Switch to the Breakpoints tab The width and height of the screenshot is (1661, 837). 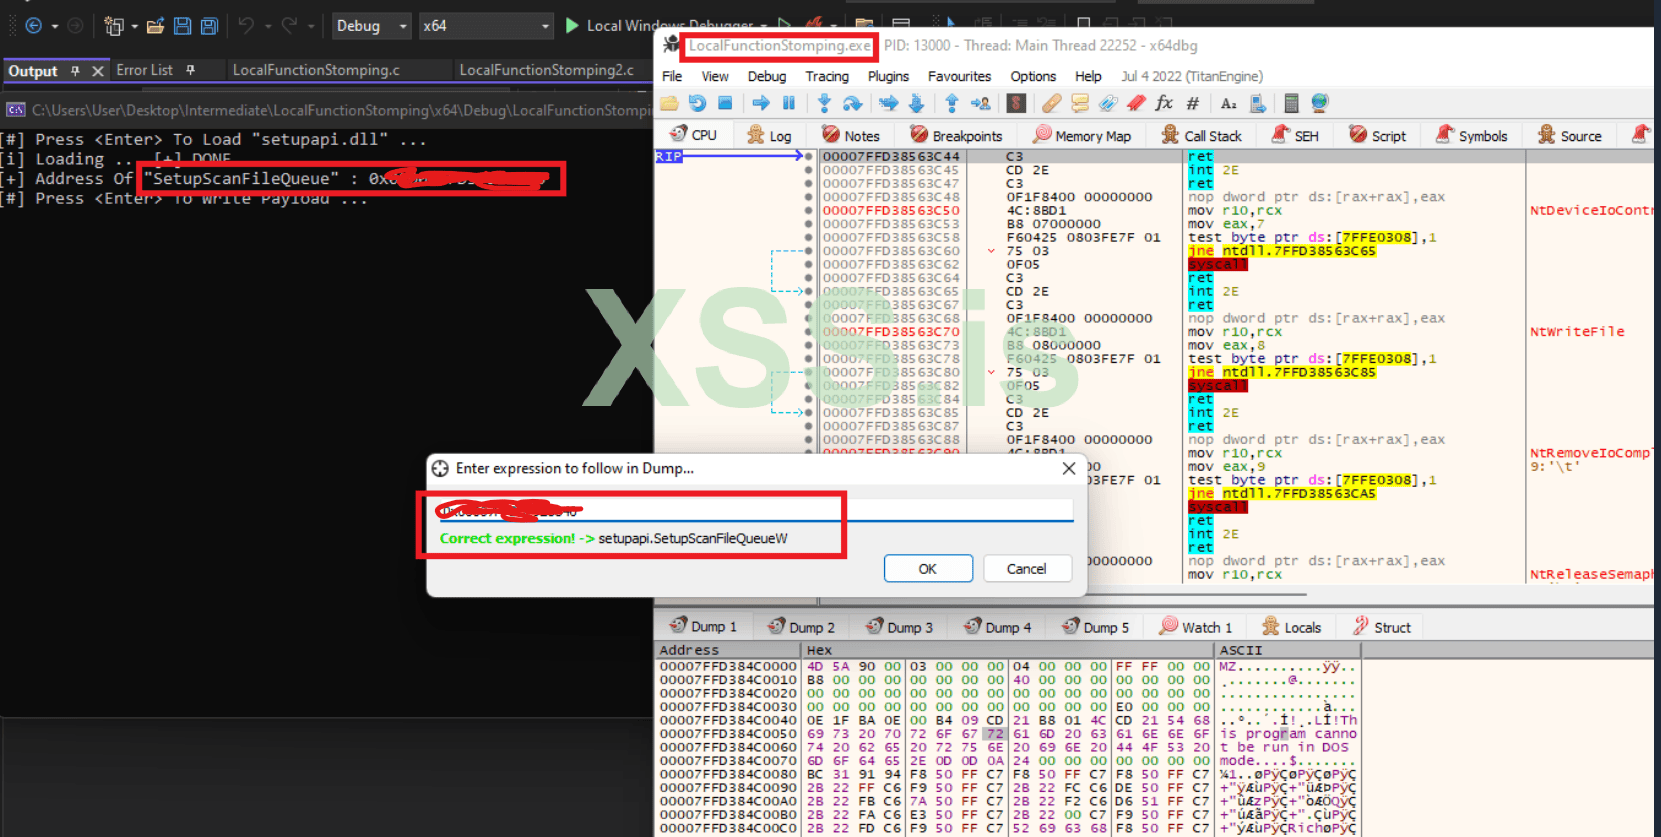(x=956, y=135)
